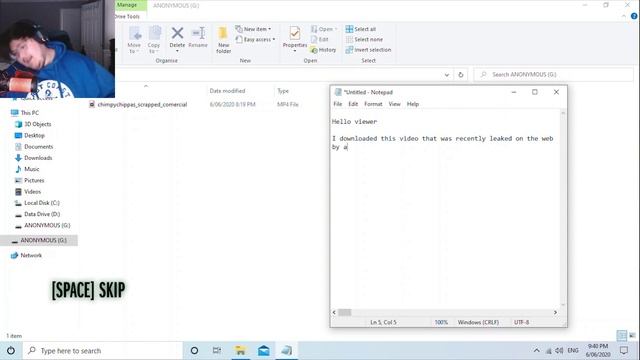The height and width of the screenshot is (360, 640).
Task: Click Edit in the Open group
Action: (x=320, y=39)
